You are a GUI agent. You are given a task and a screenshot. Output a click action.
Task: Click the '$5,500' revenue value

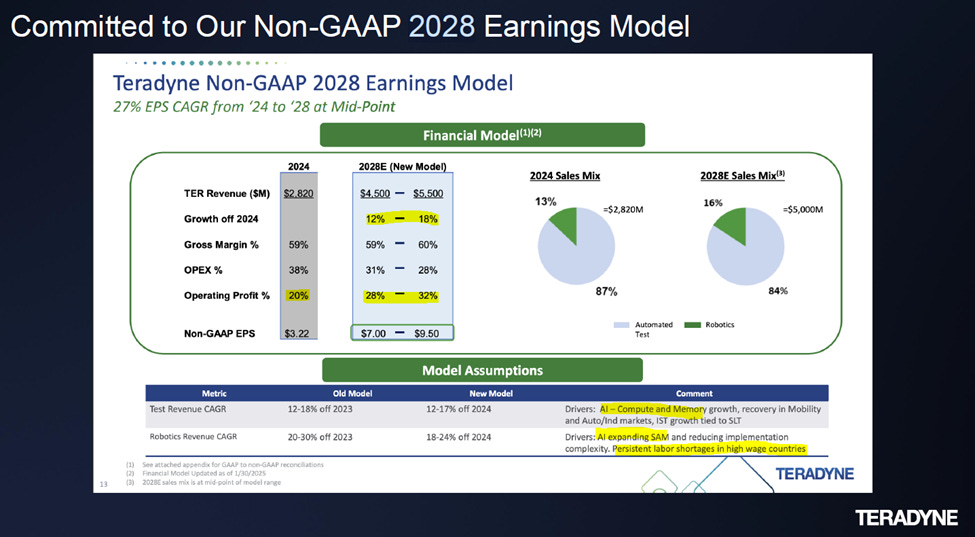(x=428, y=193)
